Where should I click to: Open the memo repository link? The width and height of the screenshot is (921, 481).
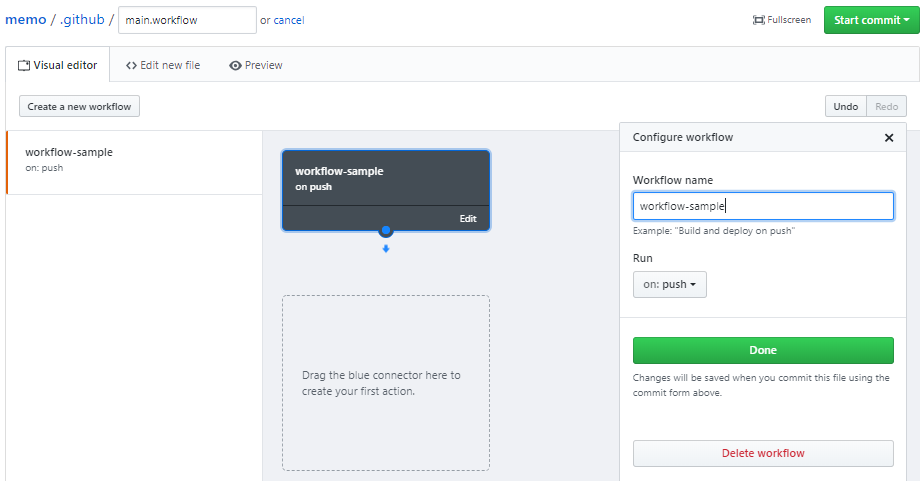(x=25, y=20)
